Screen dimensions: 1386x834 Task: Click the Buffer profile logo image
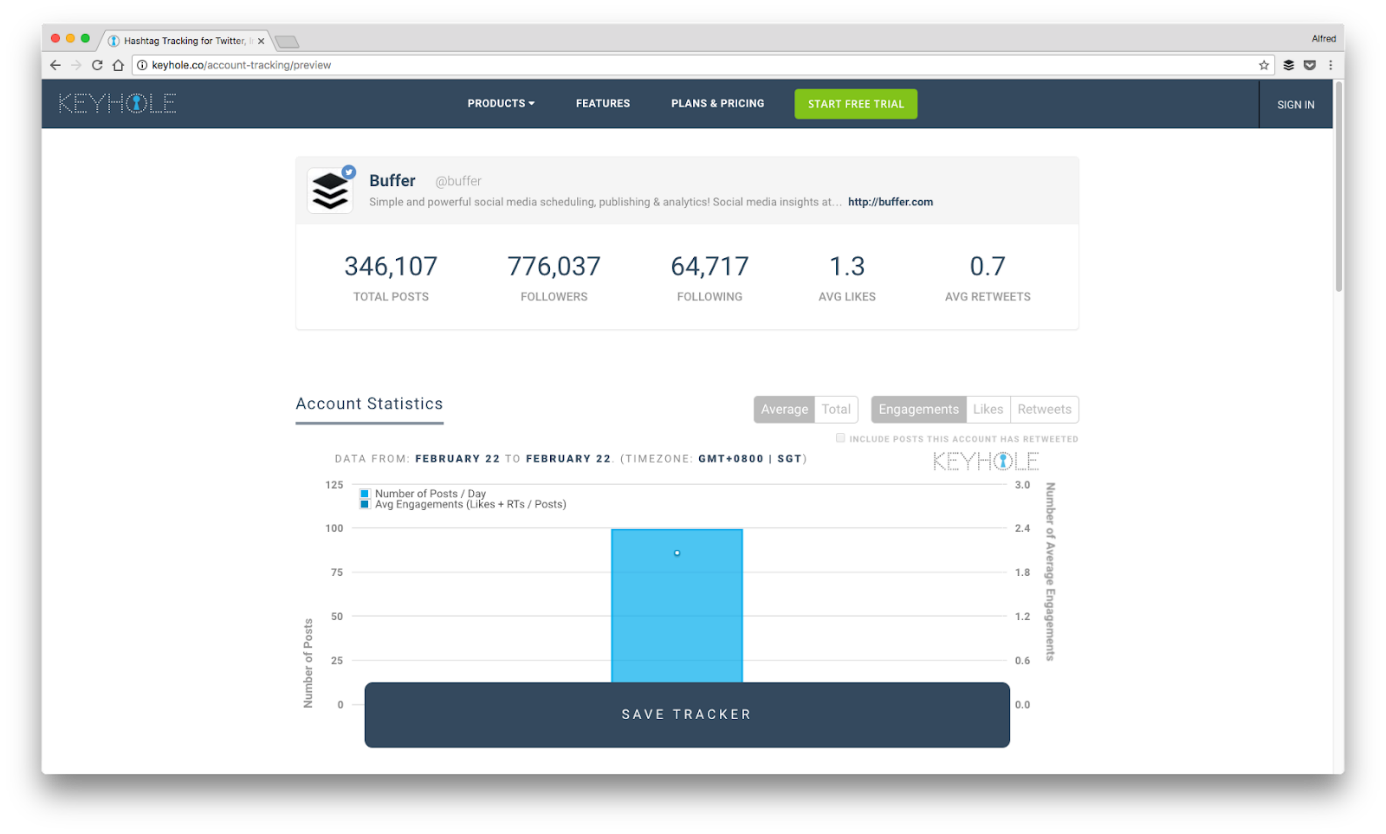(330, 190)
